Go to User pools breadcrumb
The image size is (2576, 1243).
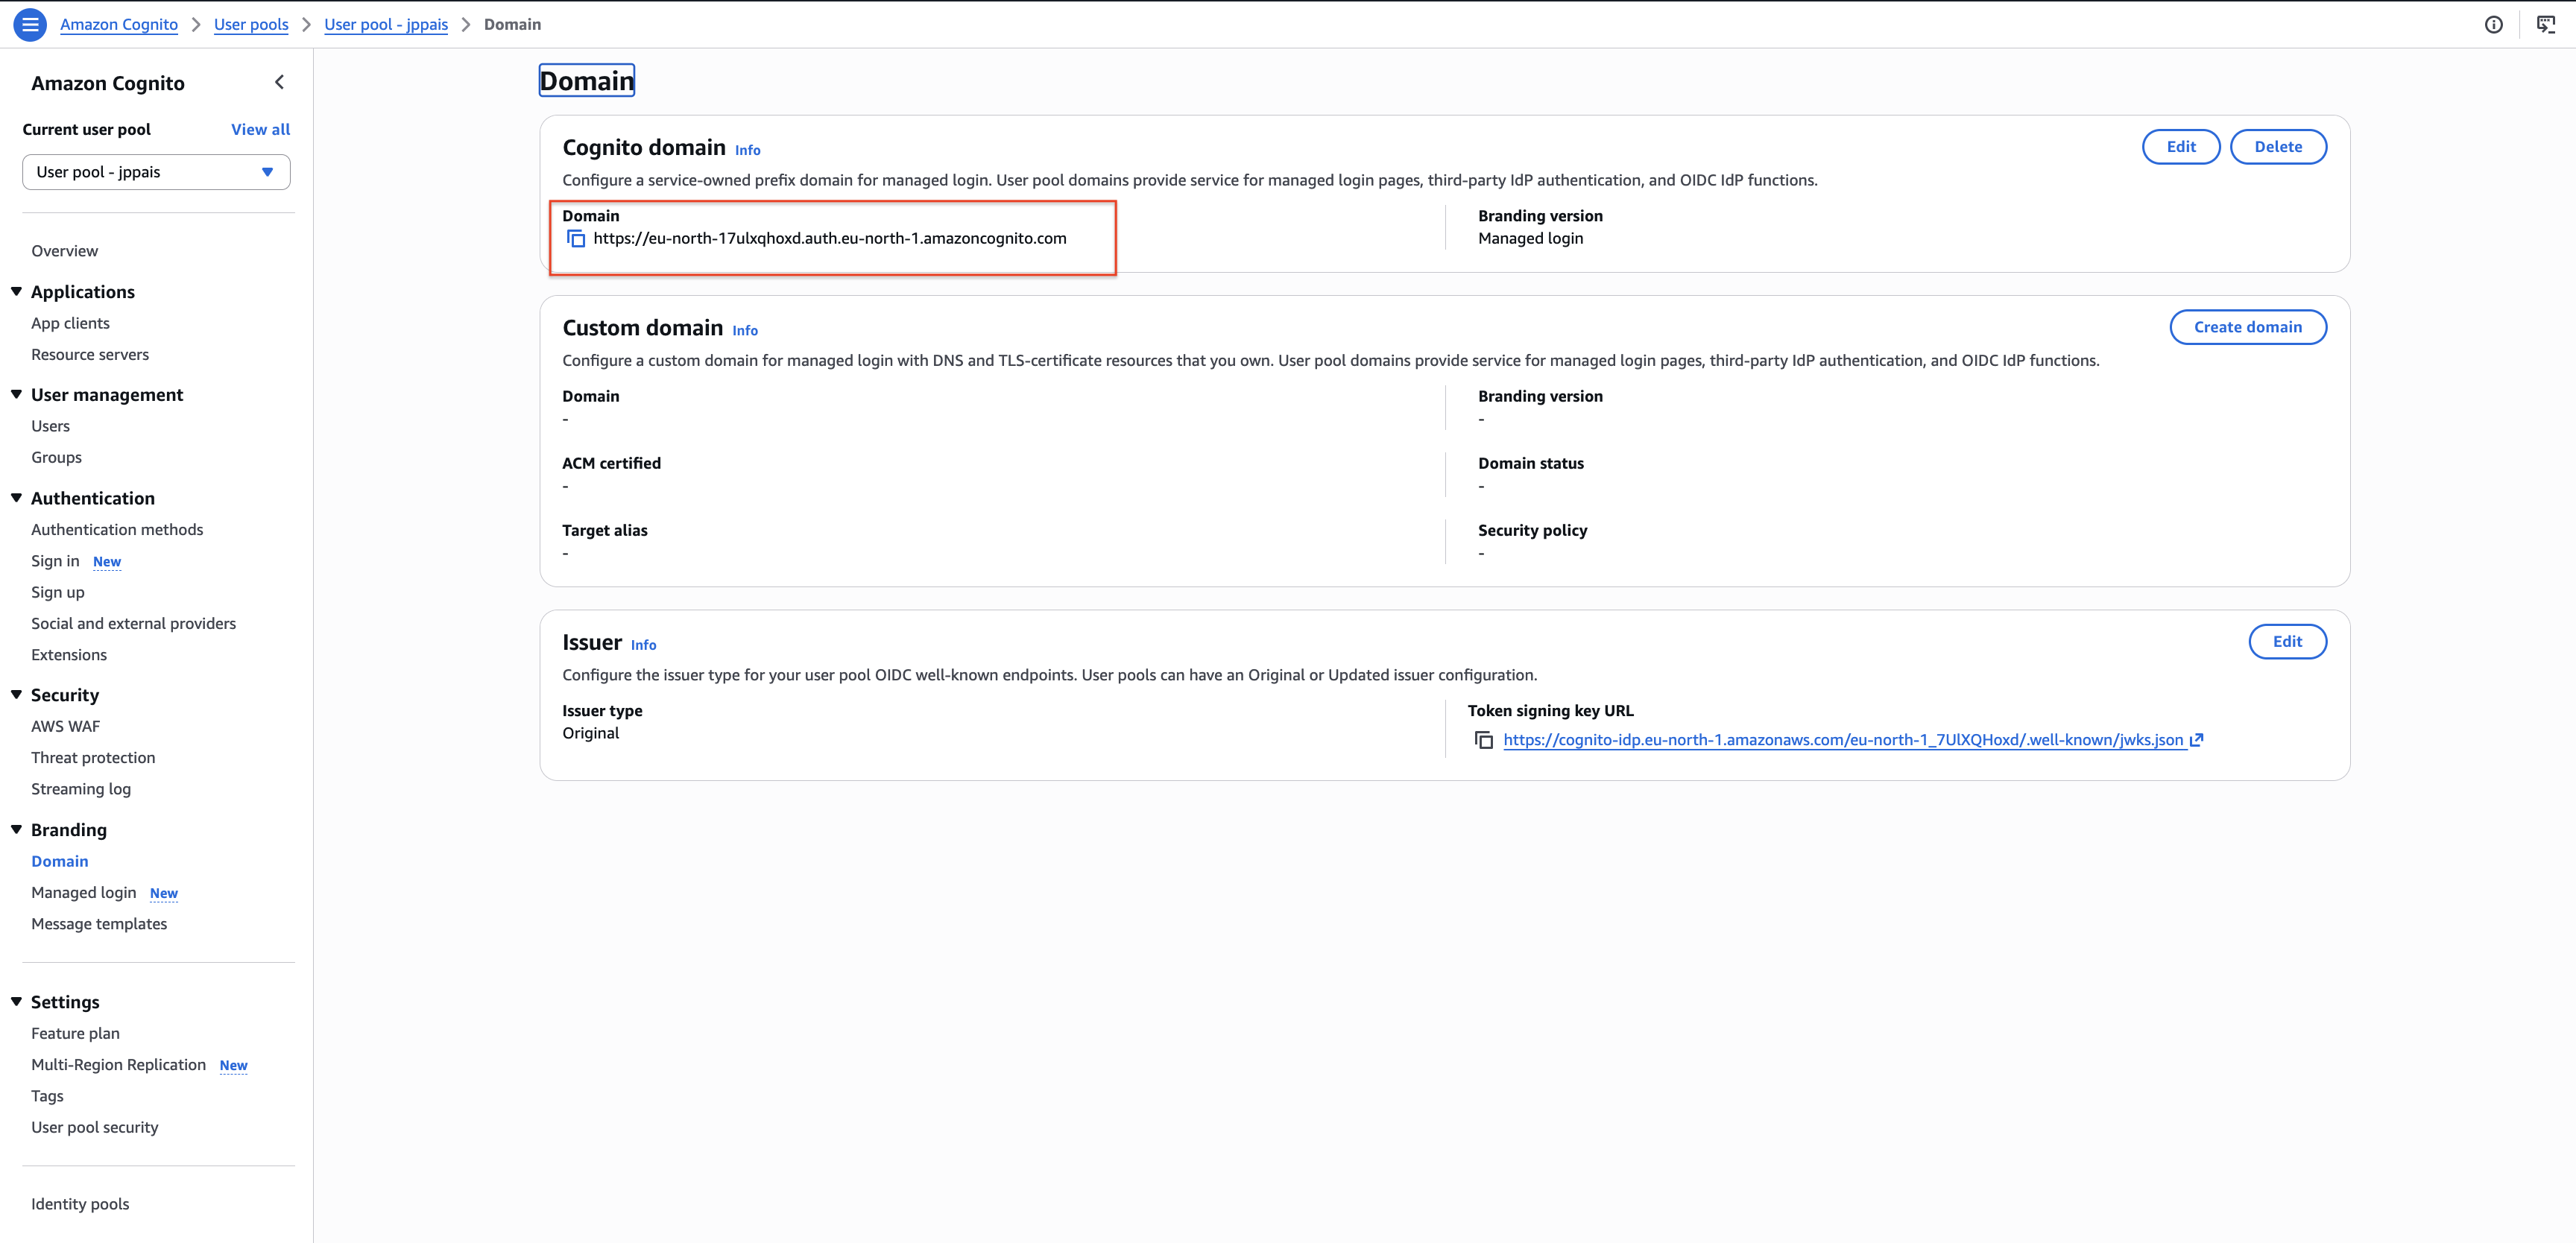pos(251,24)
